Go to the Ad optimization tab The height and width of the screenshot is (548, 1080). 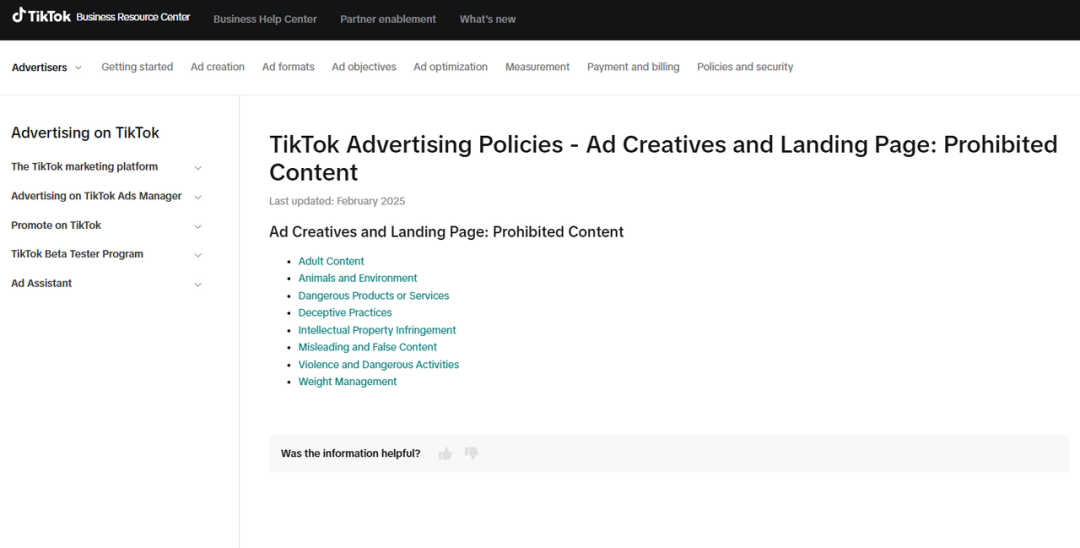450,67
